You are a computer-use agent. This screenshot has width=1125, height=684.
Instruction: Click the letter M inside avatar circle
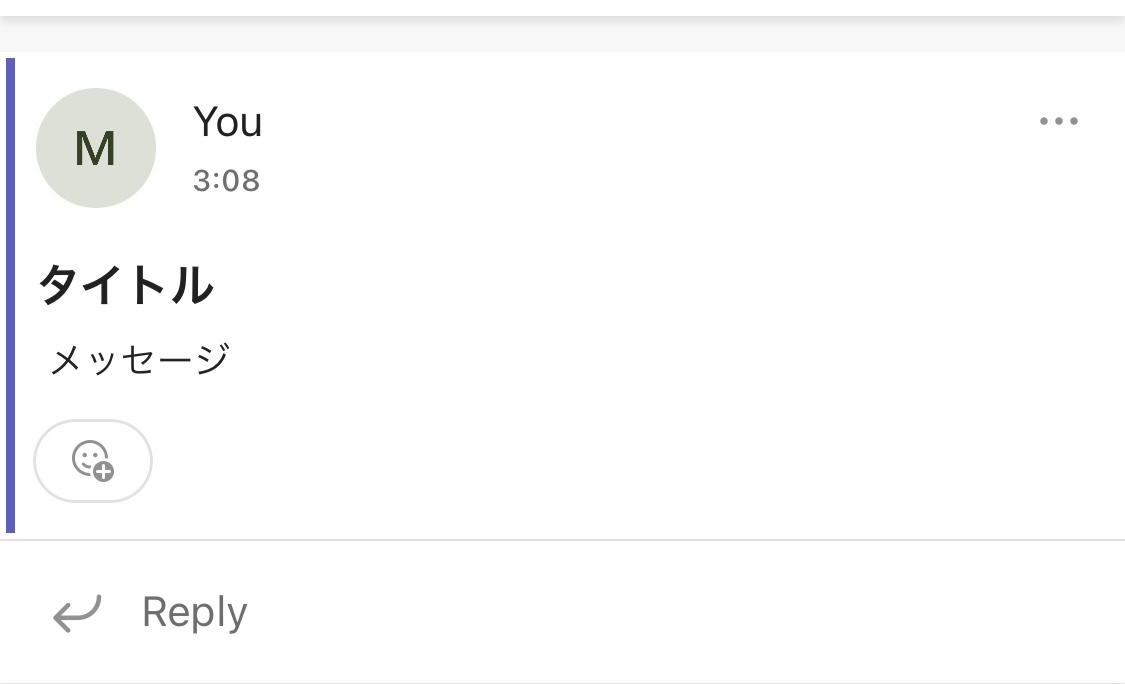(95, 149)
